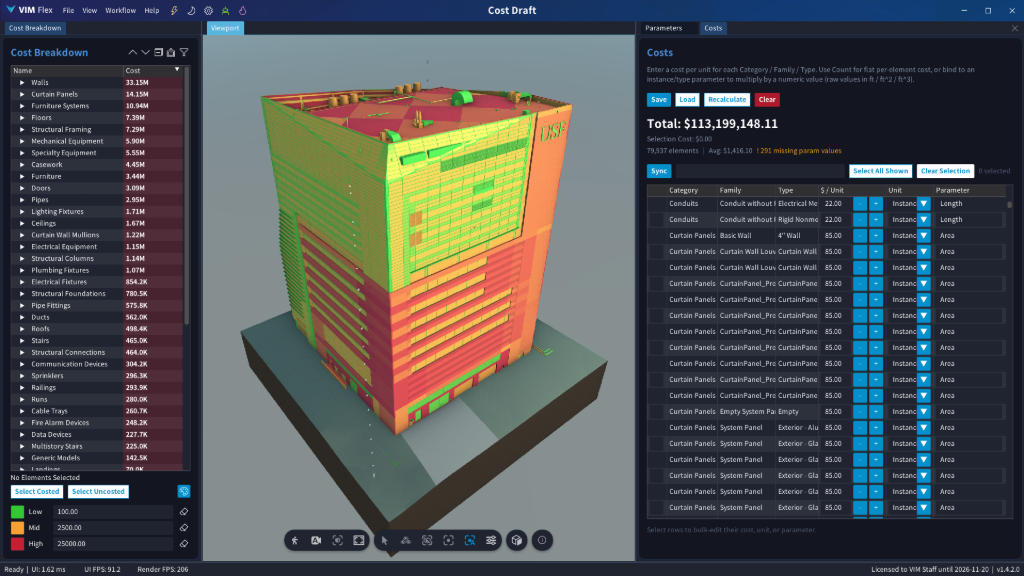Select the Costs tab
Viewport: 1024px width, 576px height.
coord(713,28)
